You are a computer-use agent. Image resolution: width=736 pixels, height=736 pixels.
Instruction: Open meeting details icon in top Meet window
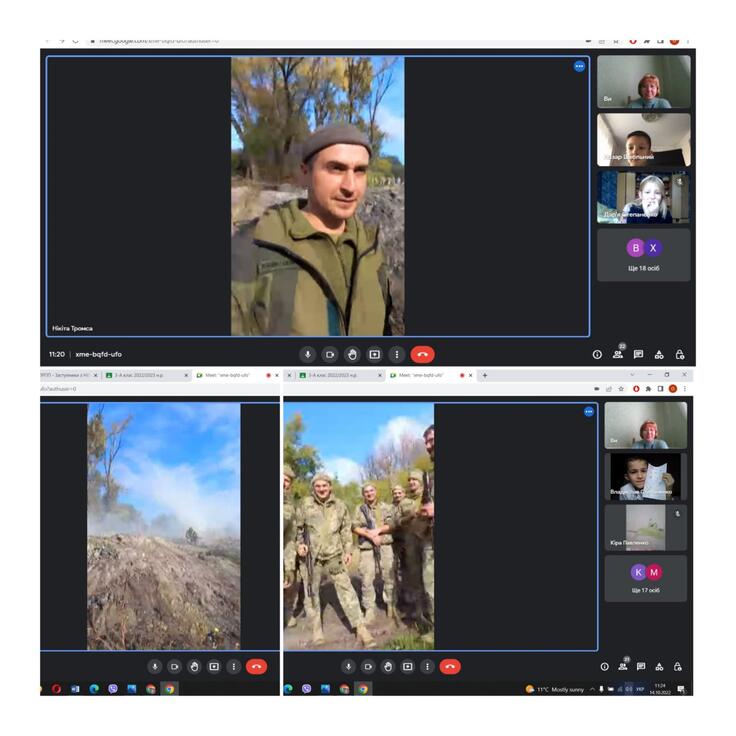[x=597, y=354]
